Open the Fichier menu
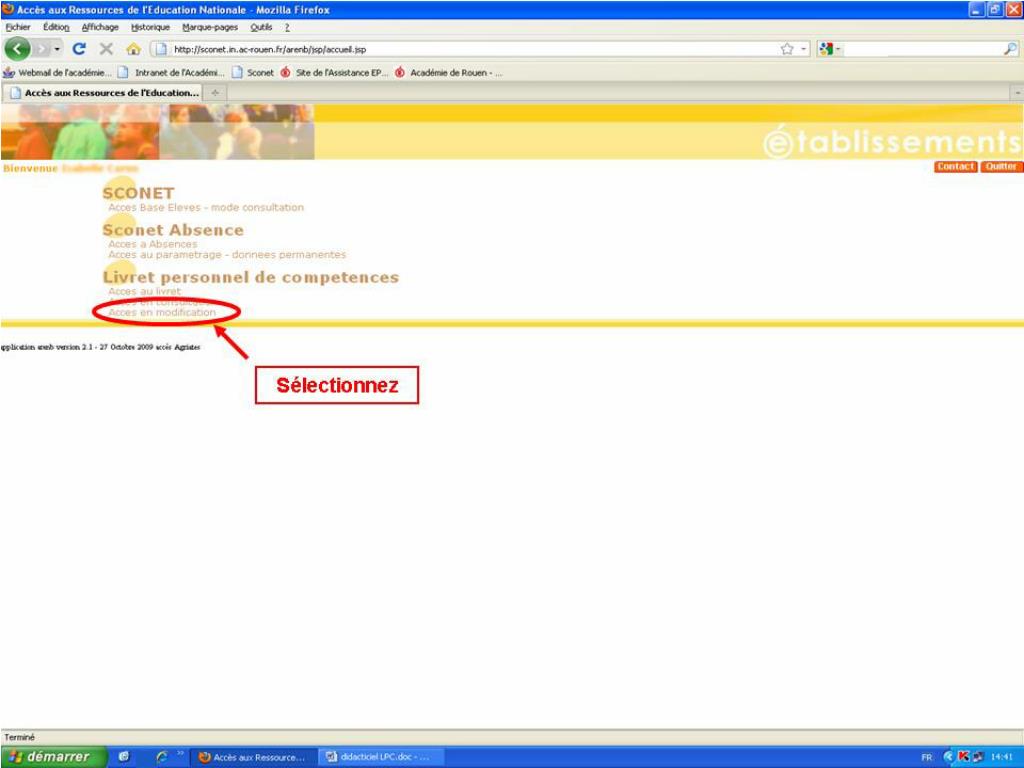 click(x=18, y=27)
